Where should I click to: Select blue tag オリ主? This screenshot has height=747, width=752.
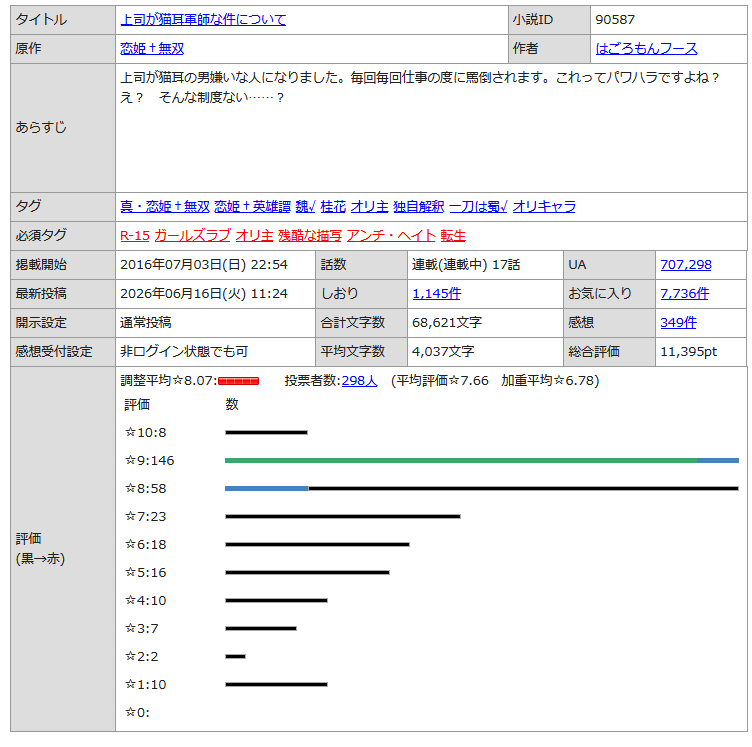(x=369, y=207)
